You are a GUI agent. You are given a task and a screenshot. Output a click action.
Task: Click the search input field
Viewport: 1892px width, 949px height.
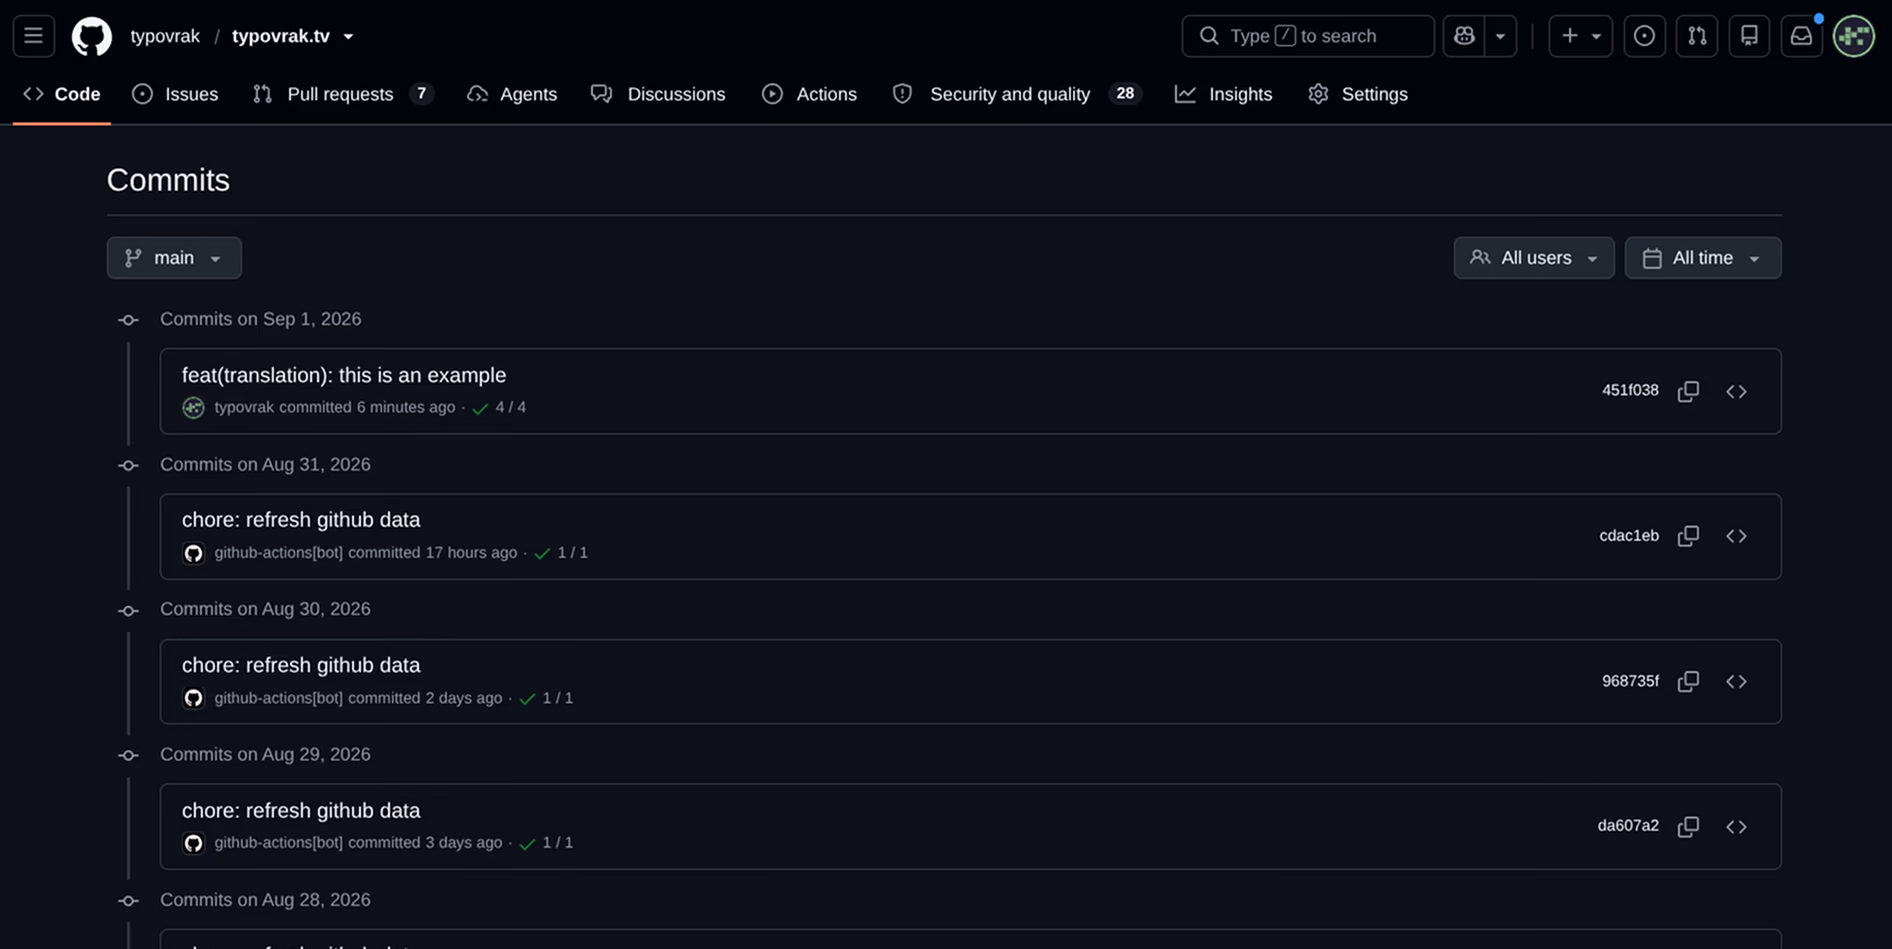(1307, 36)
